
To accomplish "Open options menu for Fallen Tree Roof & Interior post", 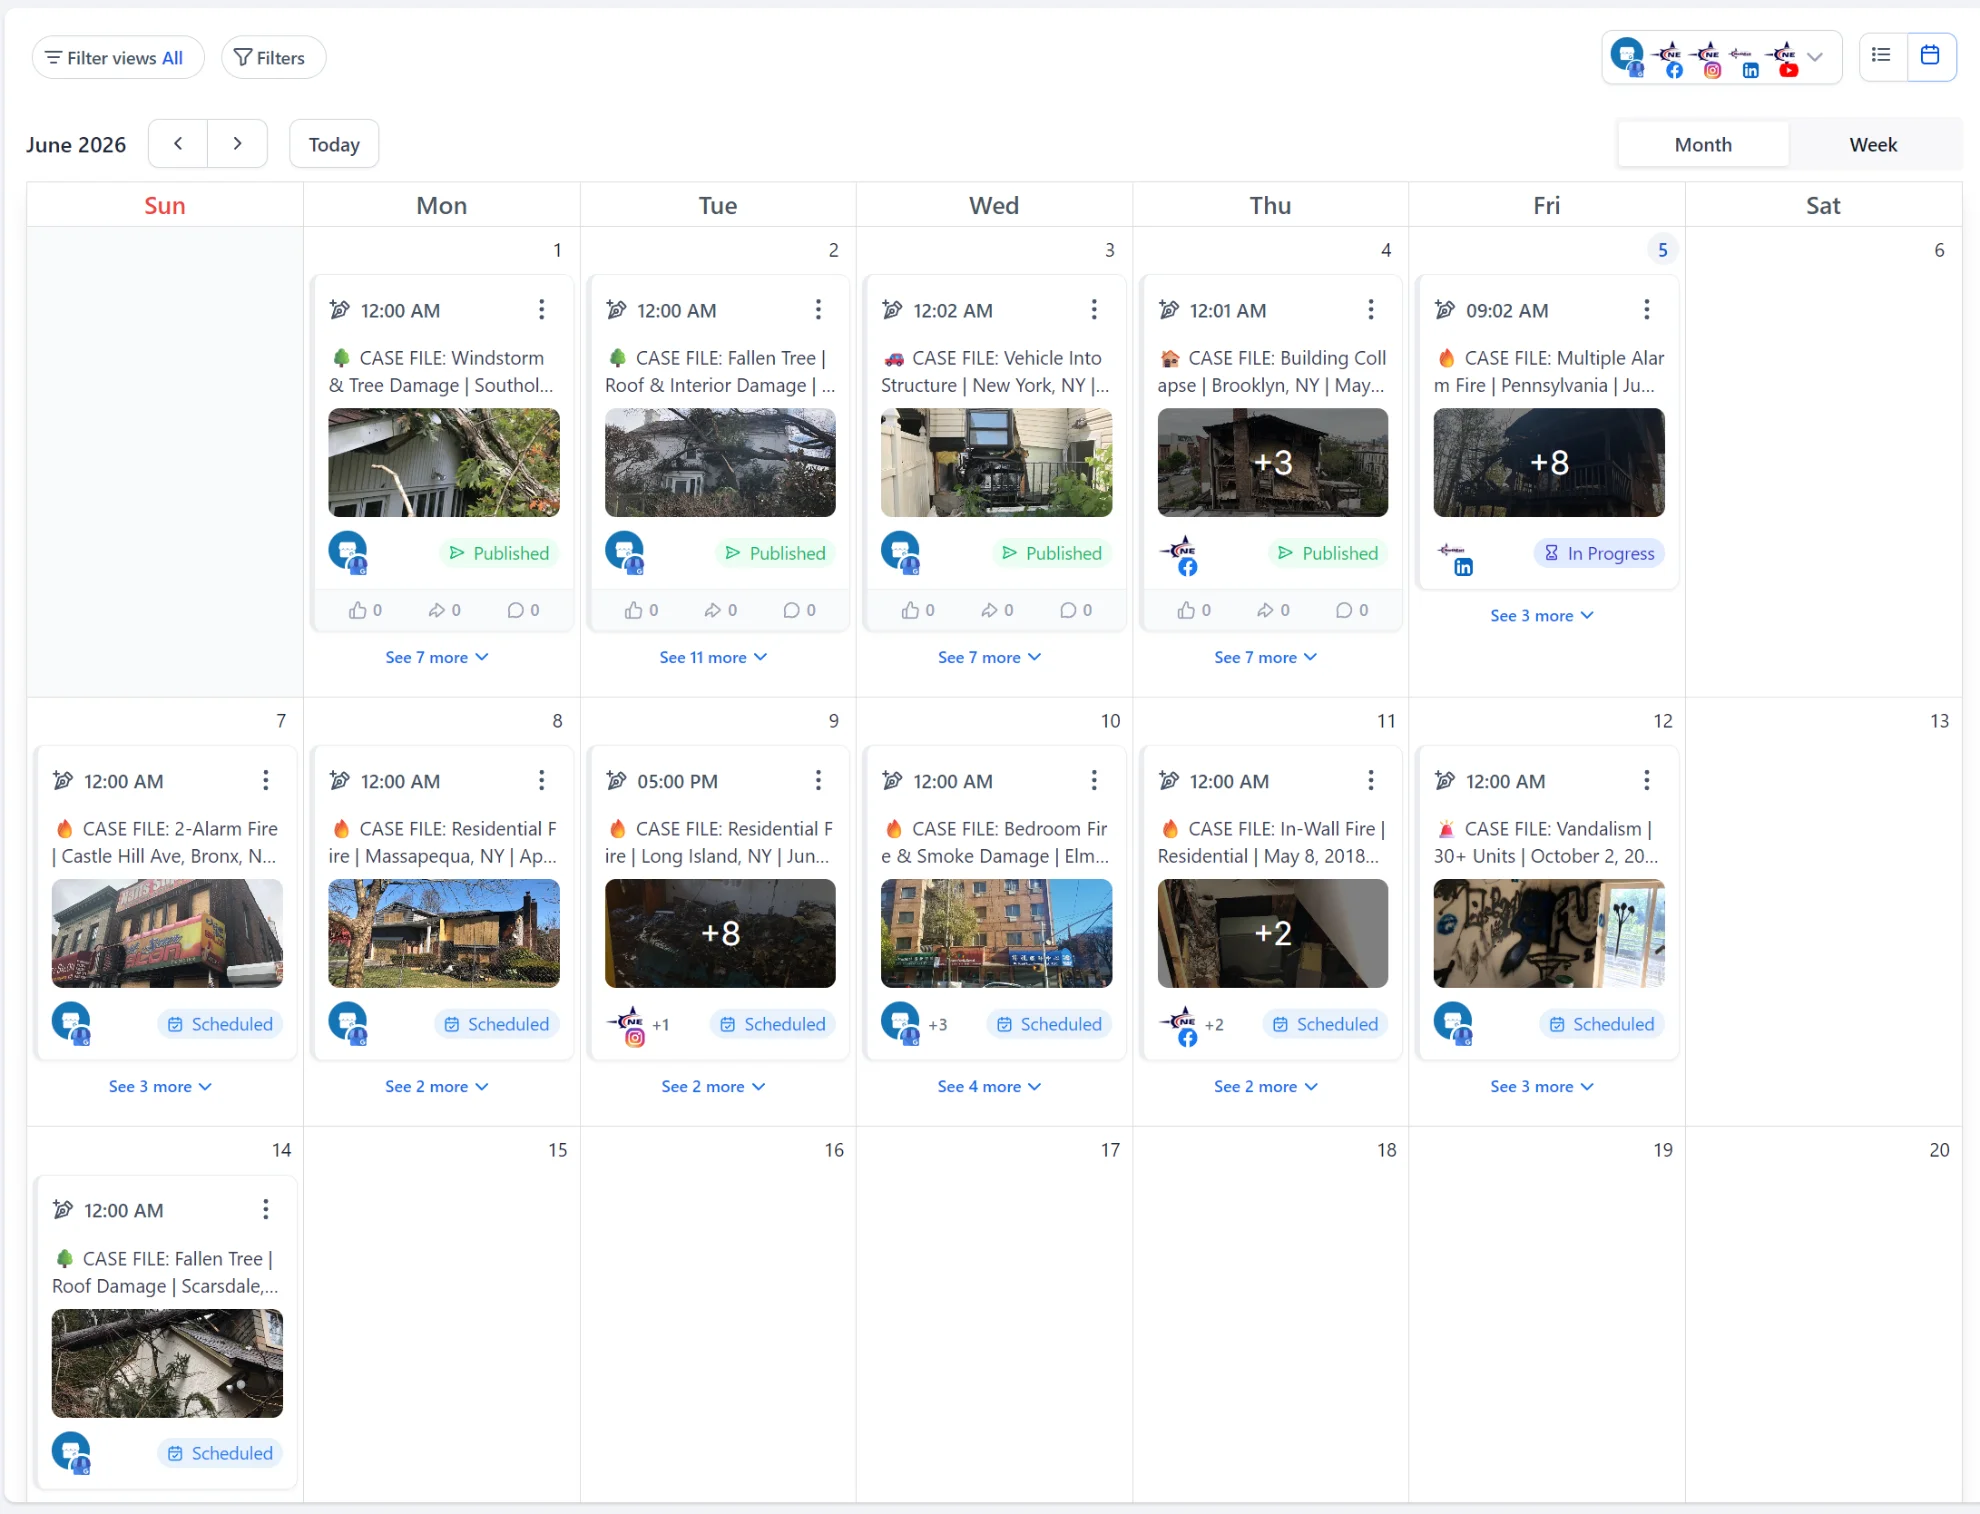I will [818, 310].
